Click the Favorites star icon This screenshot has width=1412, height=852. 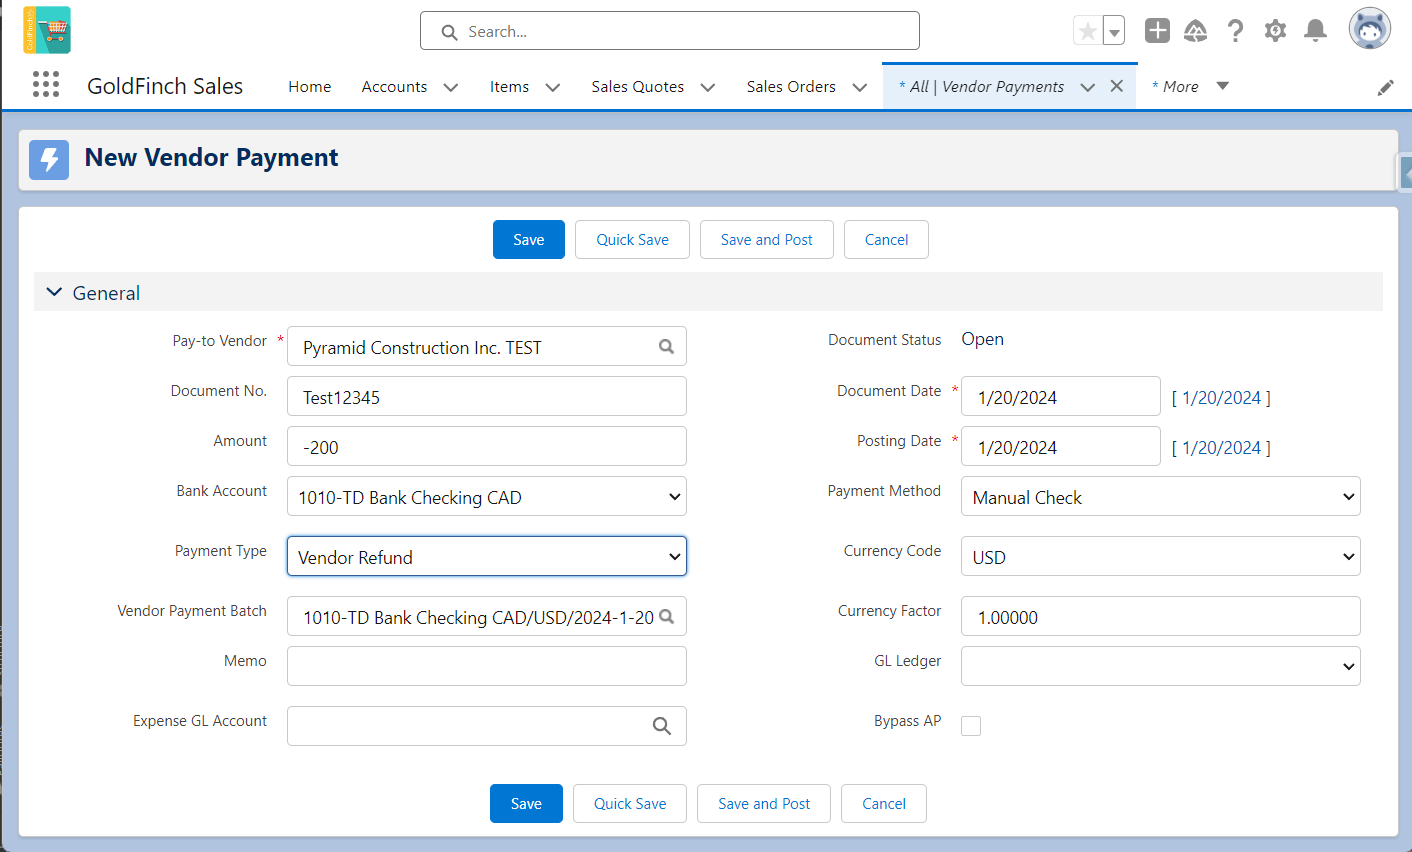tap(1087, 31)
